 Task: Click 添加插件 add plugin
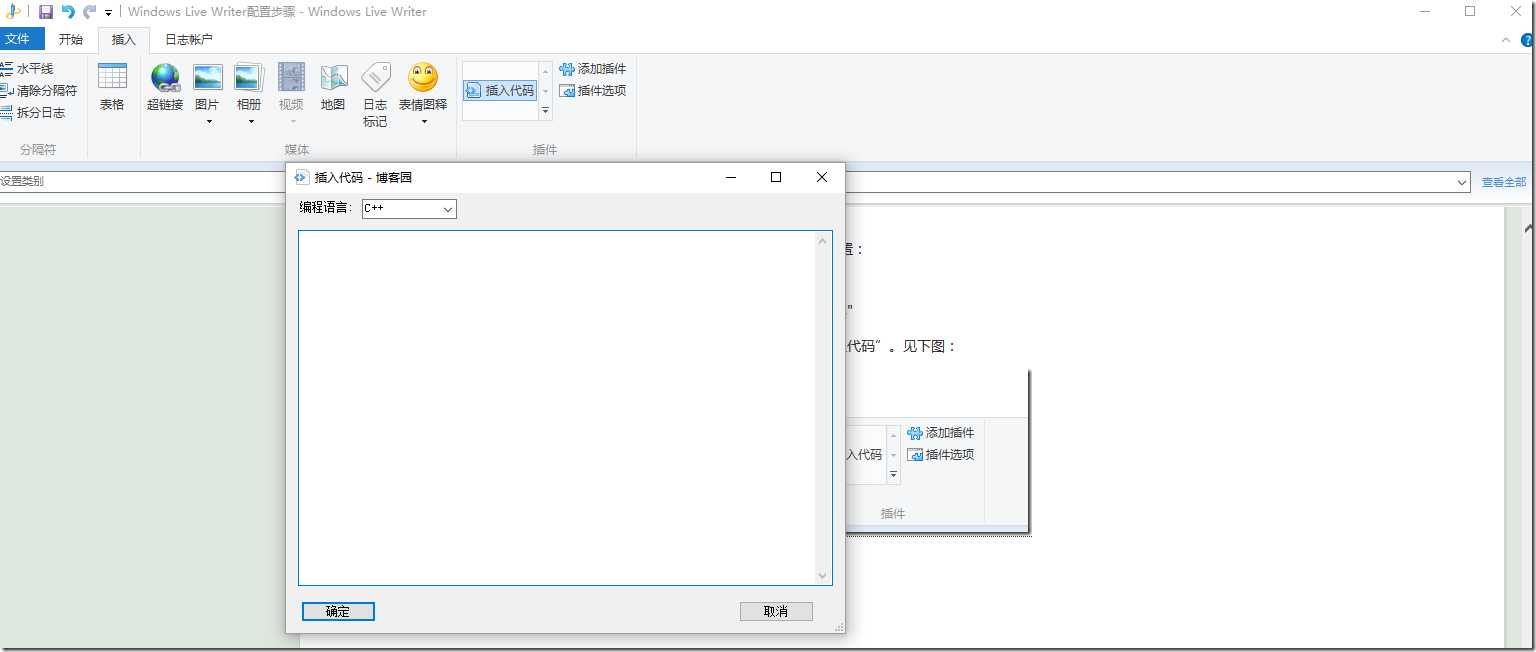pos(593,69)
